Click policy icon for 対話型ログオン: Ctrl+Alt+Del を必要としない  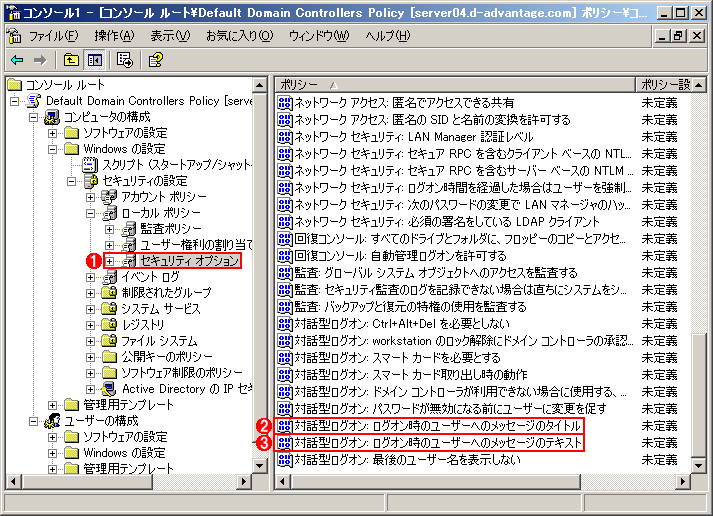(x=285, y=324)
